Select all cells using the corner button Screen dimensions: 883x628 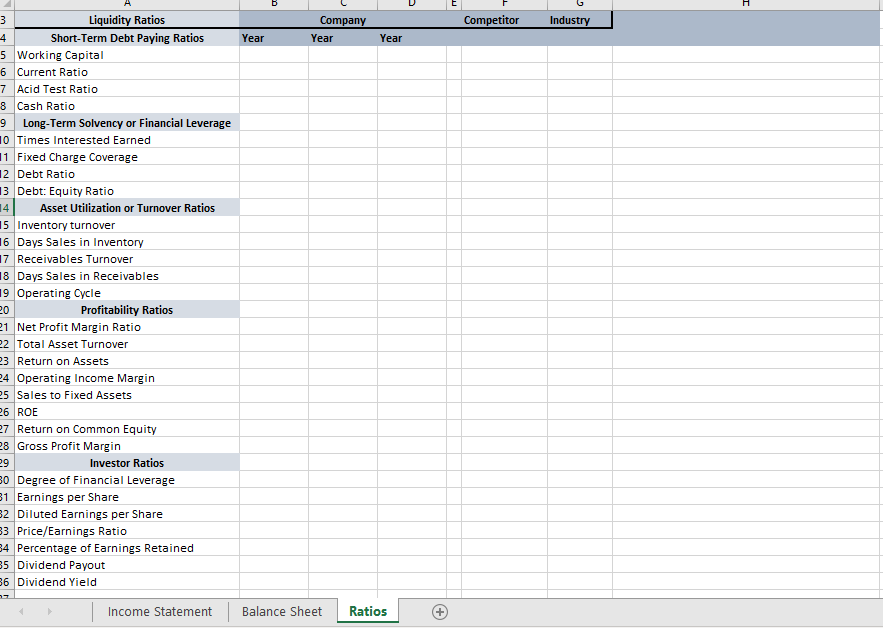coord(8,6)
